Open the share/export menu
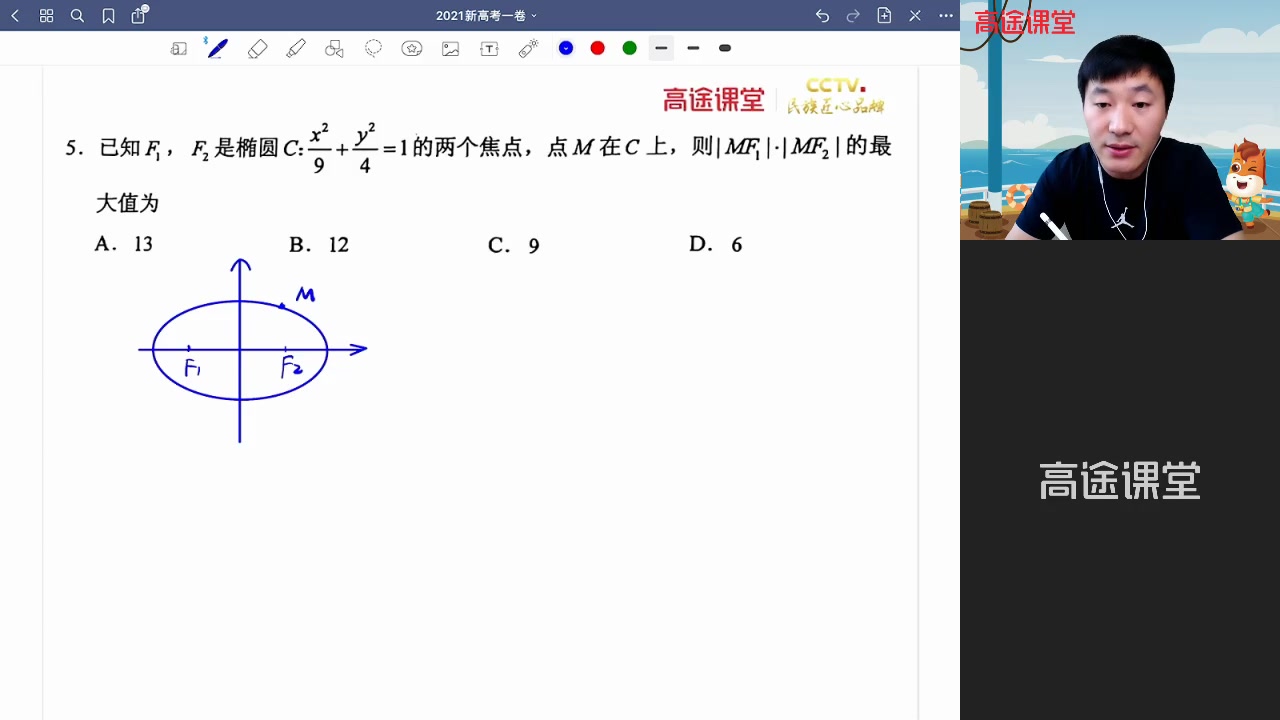This screenshot has height=720, width=1280. [x=139, y=15]
